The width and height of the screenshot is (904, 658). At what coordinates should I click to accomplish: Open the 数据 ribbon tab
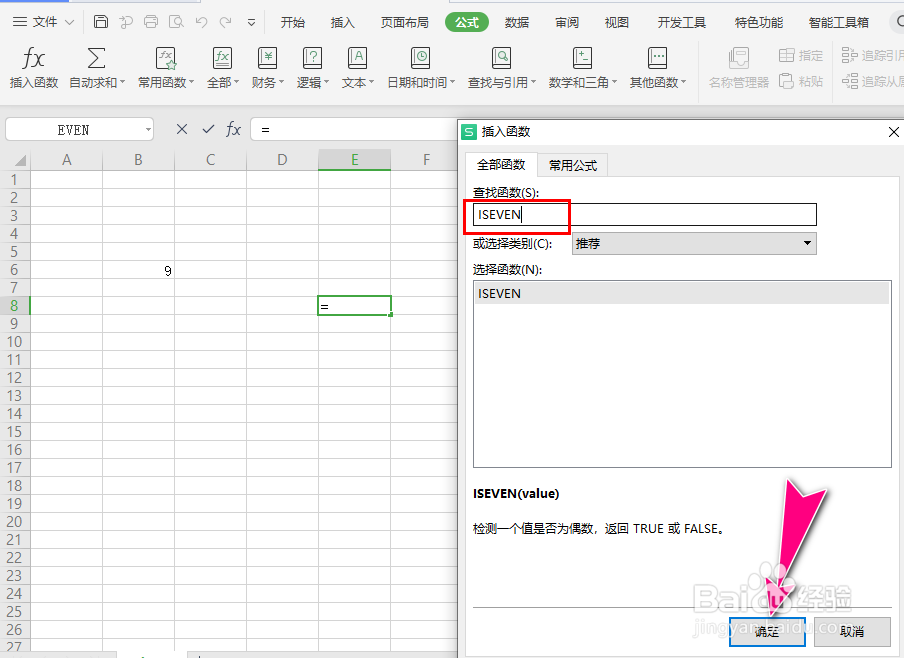[x=517, y=22]
